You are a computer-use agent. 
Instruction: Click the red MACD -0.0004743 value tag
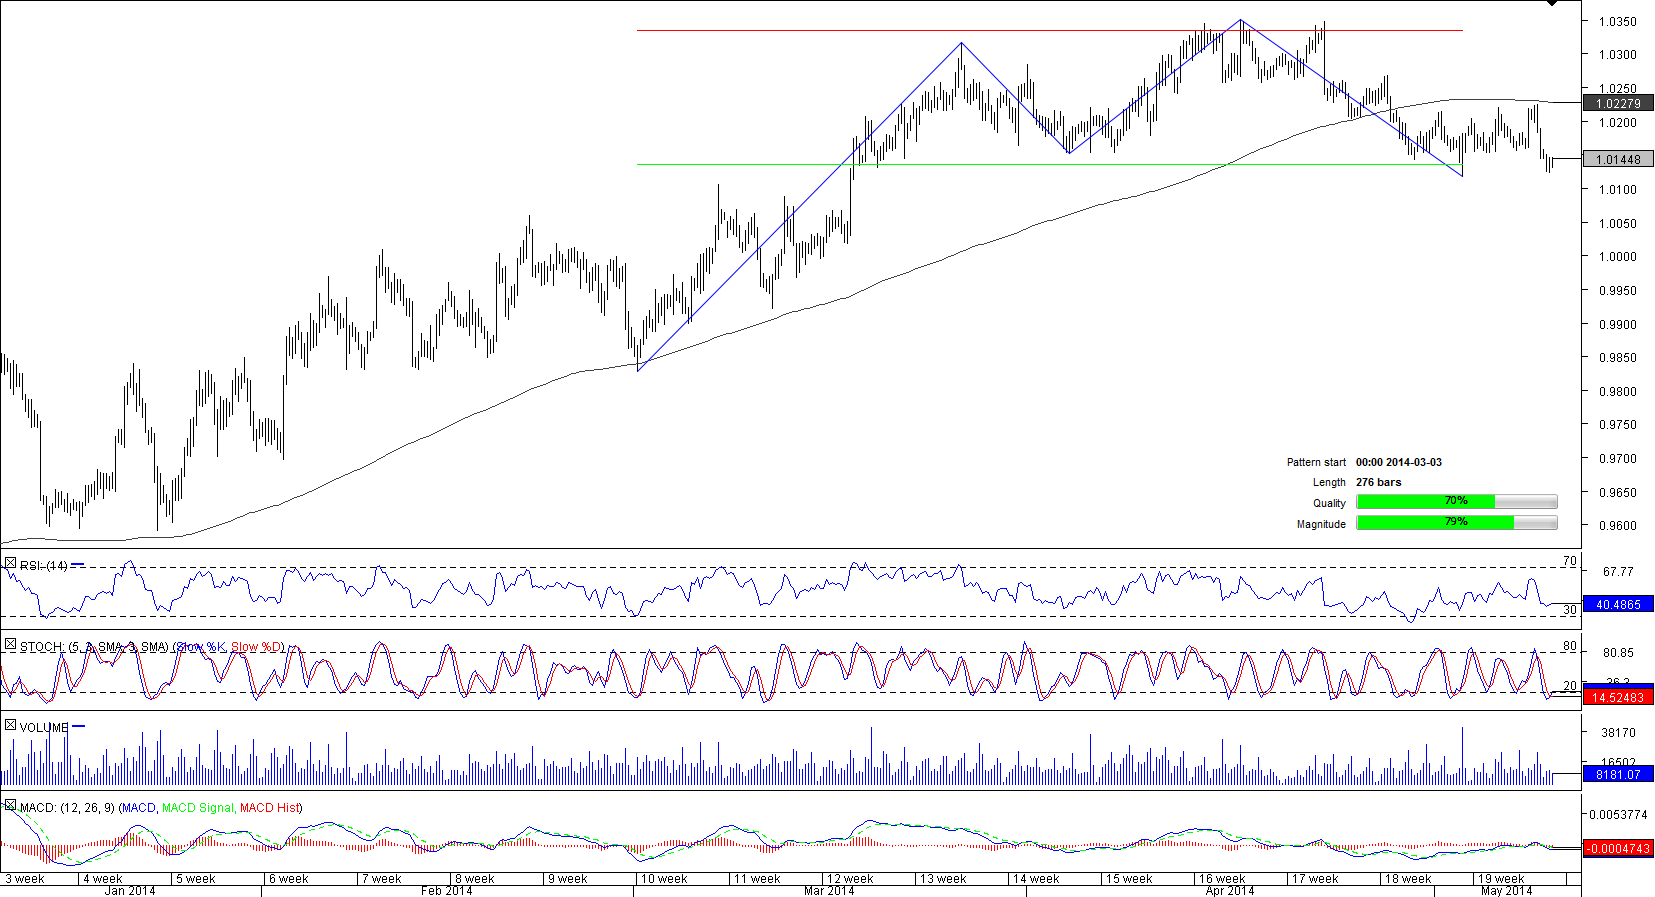click(1618, 849)
